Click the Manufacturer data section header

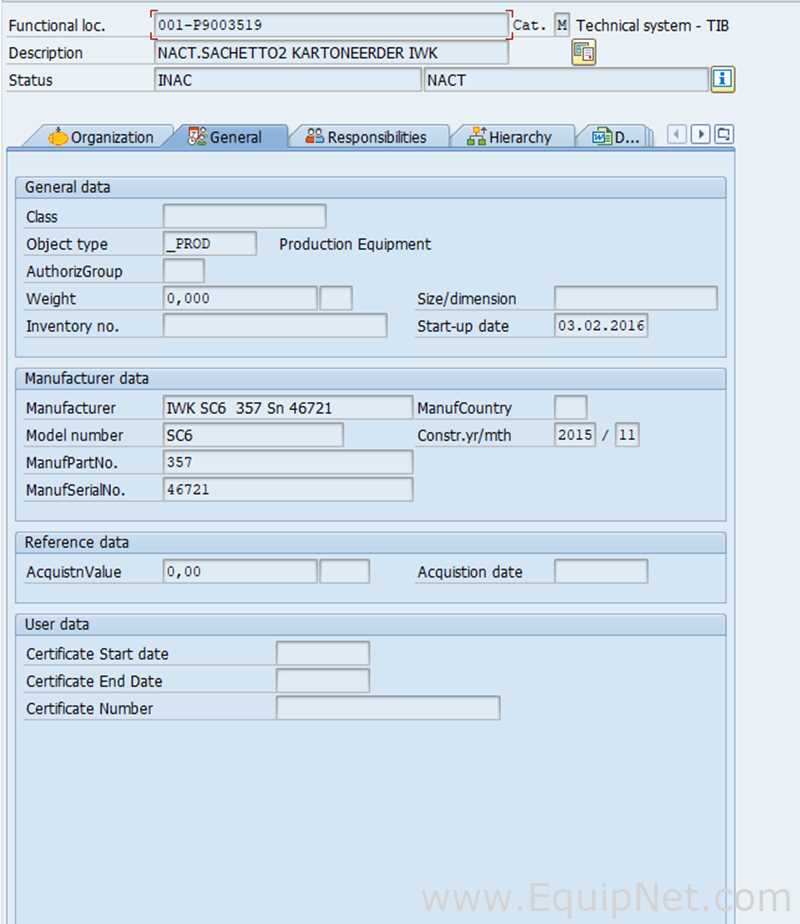pos(371,379)
